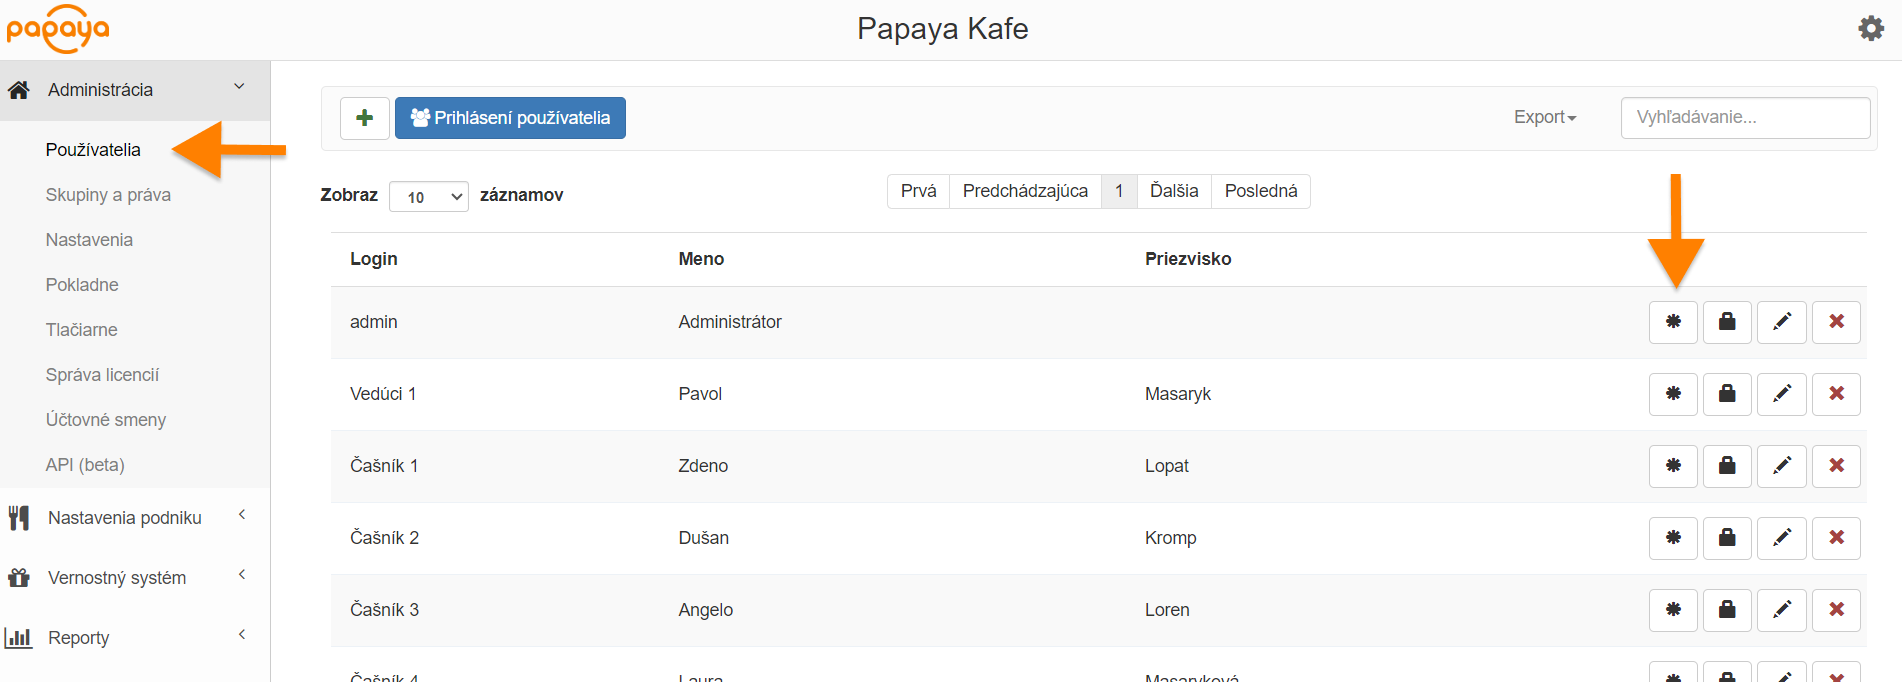Open the Export dropdown
This screenshot has height=682, width=1902.
[x=1544, y=117]
